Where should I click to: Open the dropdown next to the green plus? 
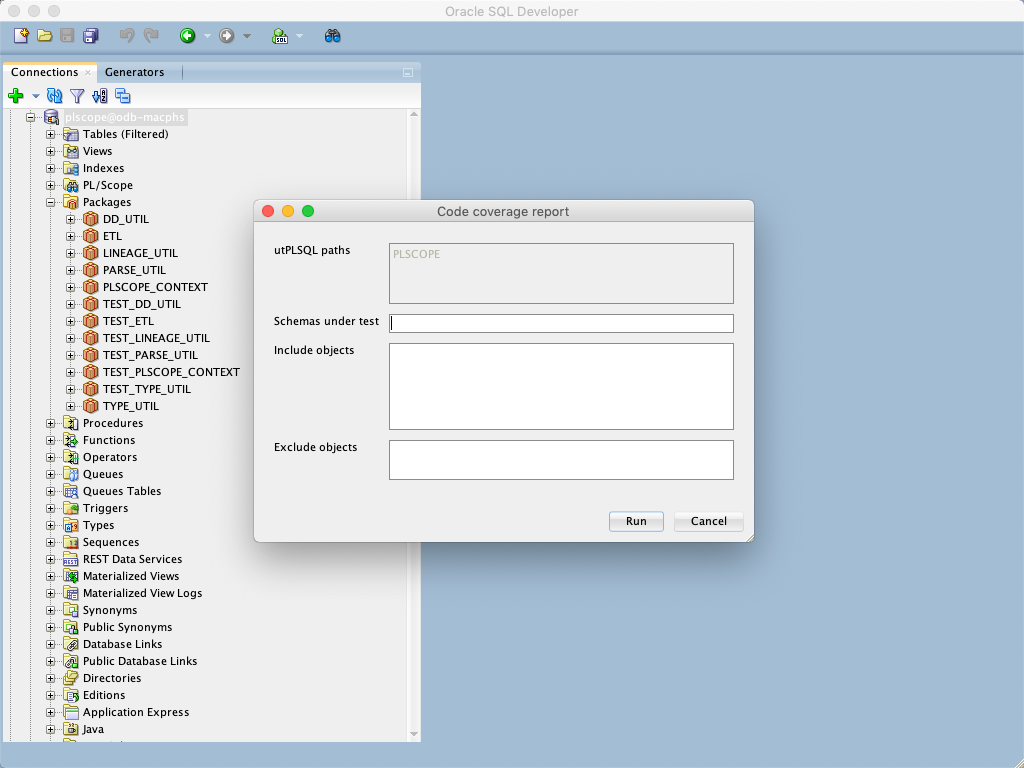[36, 96]
